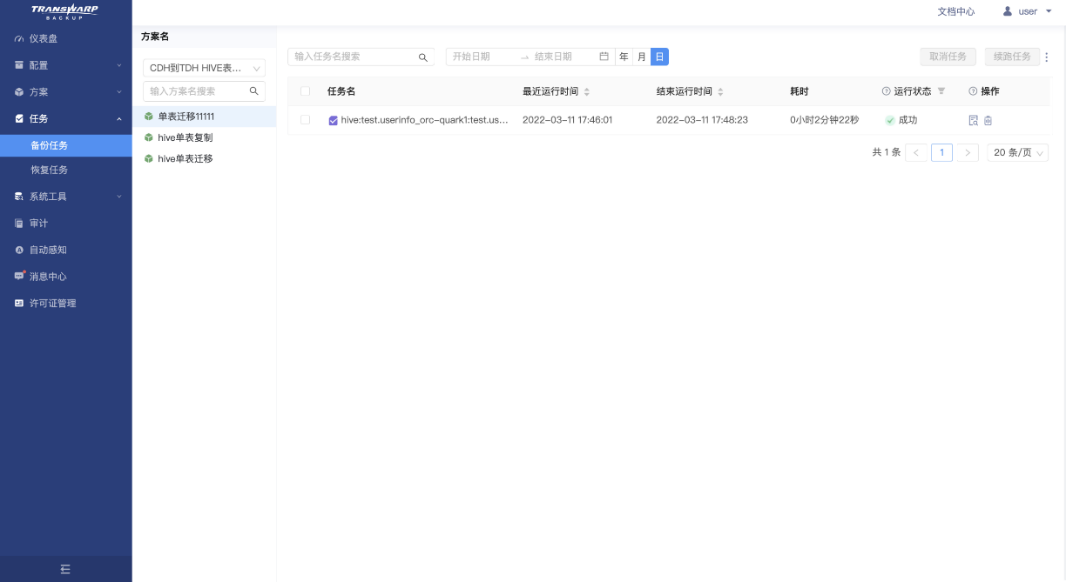The width and height of the screenshot is (1067, 582).
Task: Open the 20 条/页 page size dropdown
Action: click(x=1018, y=152)
